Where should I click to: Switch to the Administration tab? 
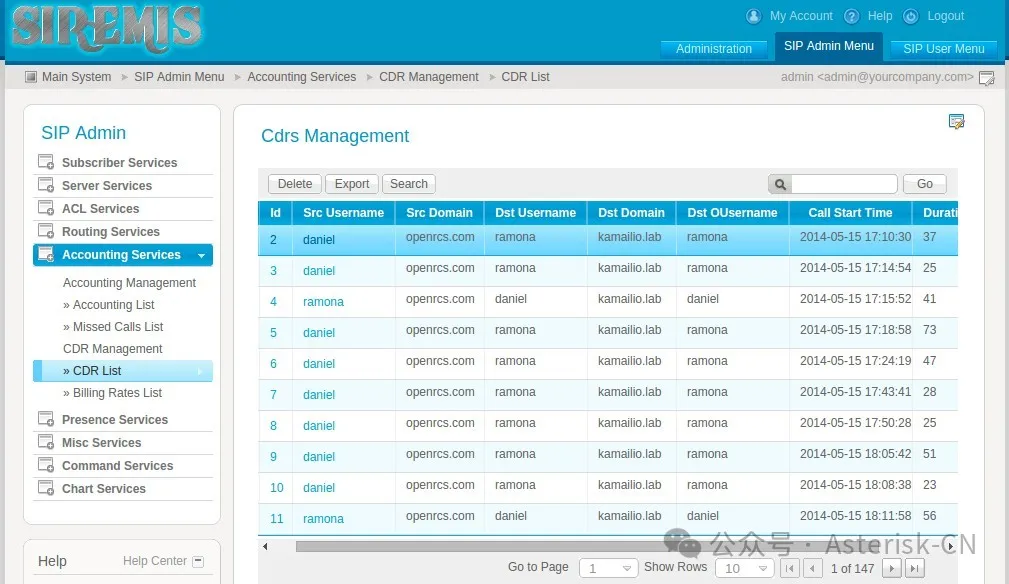pyautogui.click(x=714, y=49)
